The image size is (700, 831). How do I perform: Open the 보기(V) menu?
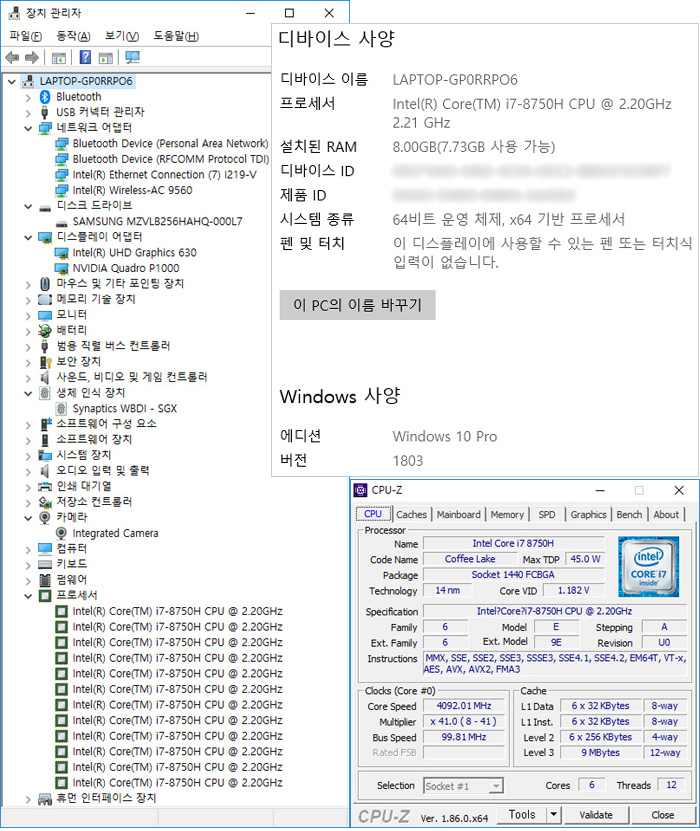pyautogui.click(x=122, y=36)
